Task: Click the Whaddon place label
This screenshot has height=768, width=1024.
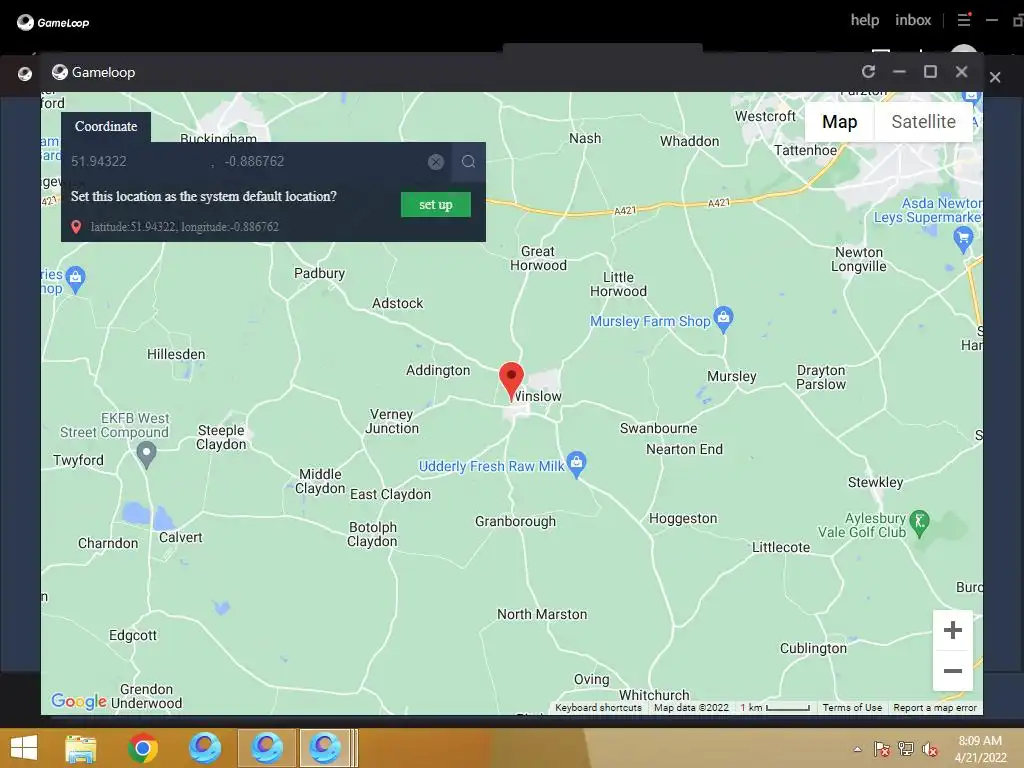Action: tap(689, 141)
